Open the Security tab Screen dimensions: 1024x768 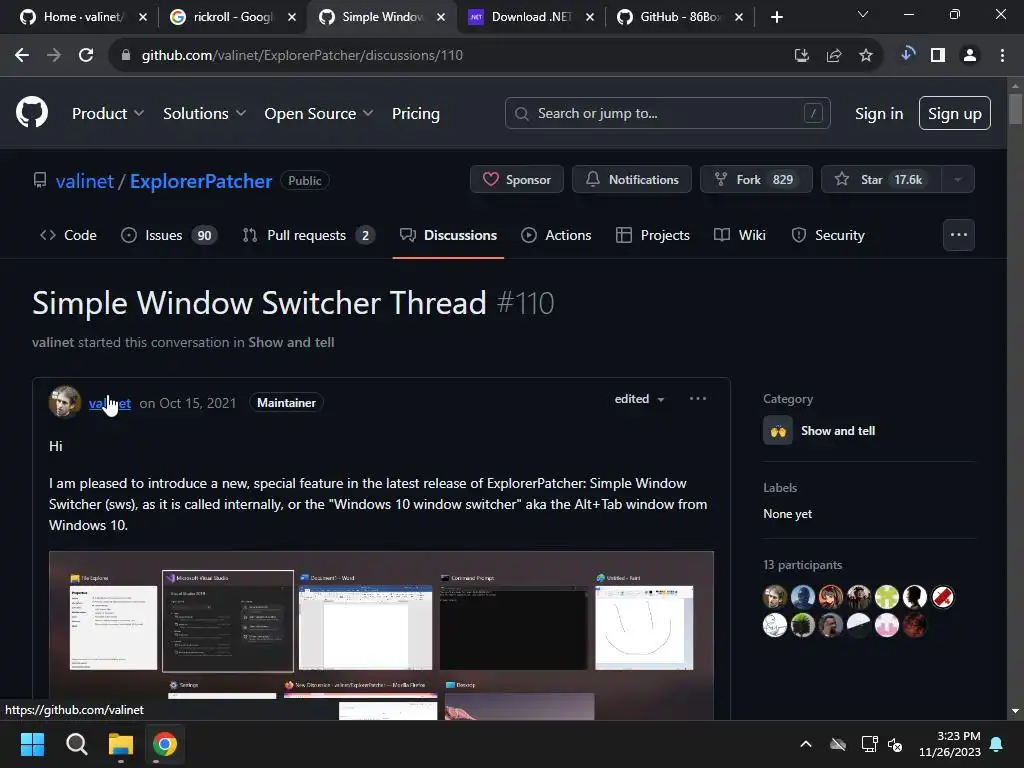(827, 235)
